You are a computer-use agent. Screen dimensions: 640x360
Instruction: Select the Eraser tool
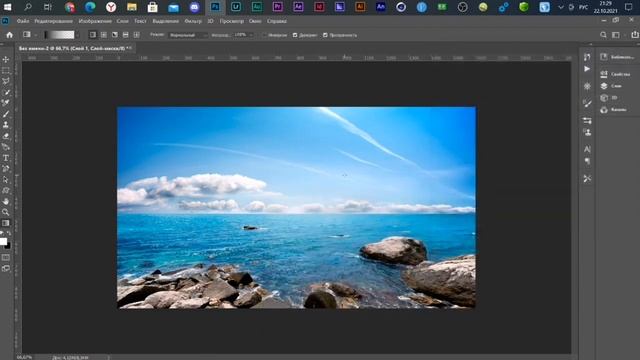[x=6, y=136]
